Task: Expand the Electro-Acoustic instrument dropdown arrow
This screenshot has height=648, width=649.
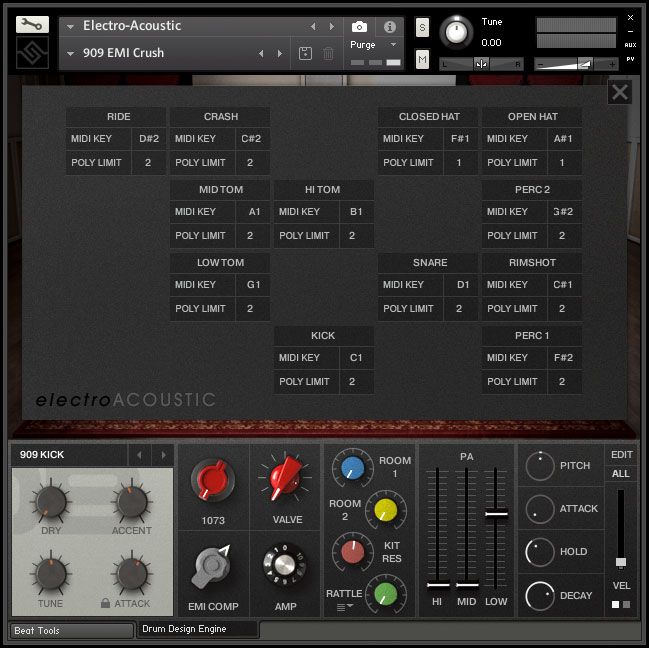Action: point(70,27)
